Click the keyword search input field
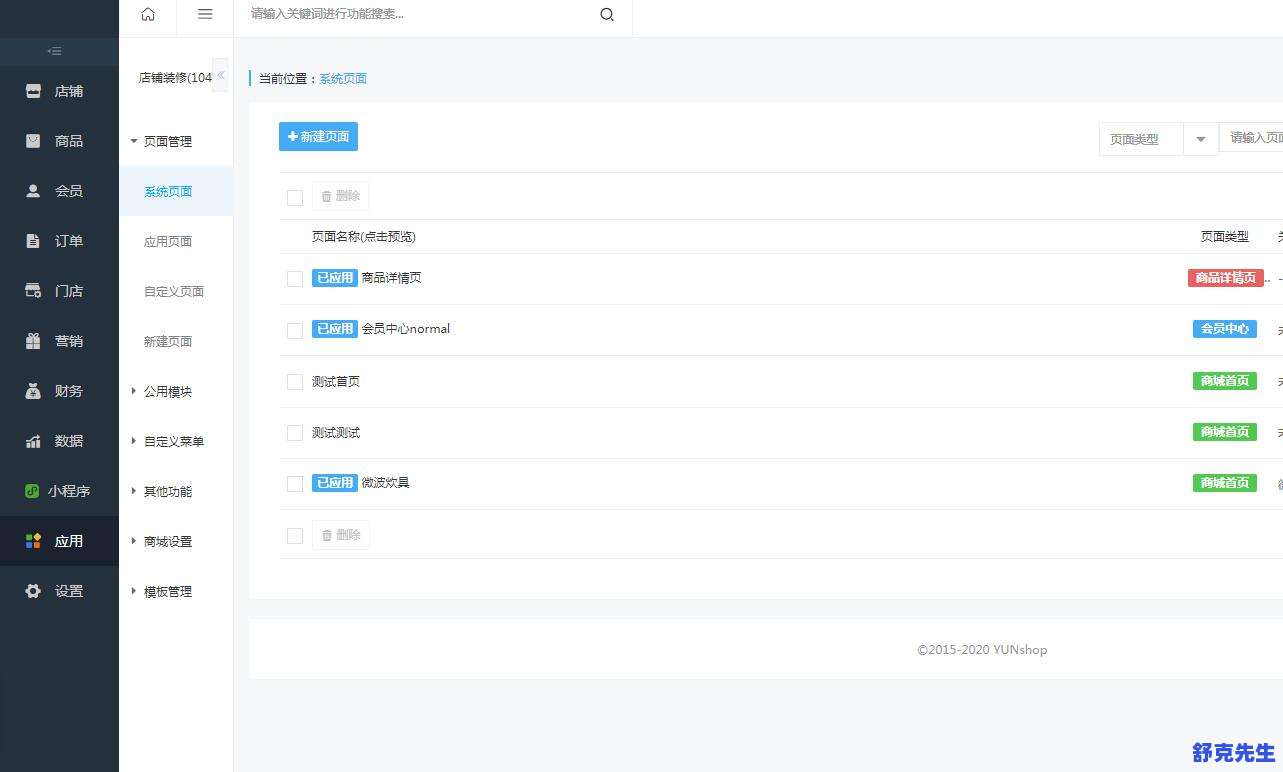Screen dimensions: 1283x772 [x=420, y=15]
